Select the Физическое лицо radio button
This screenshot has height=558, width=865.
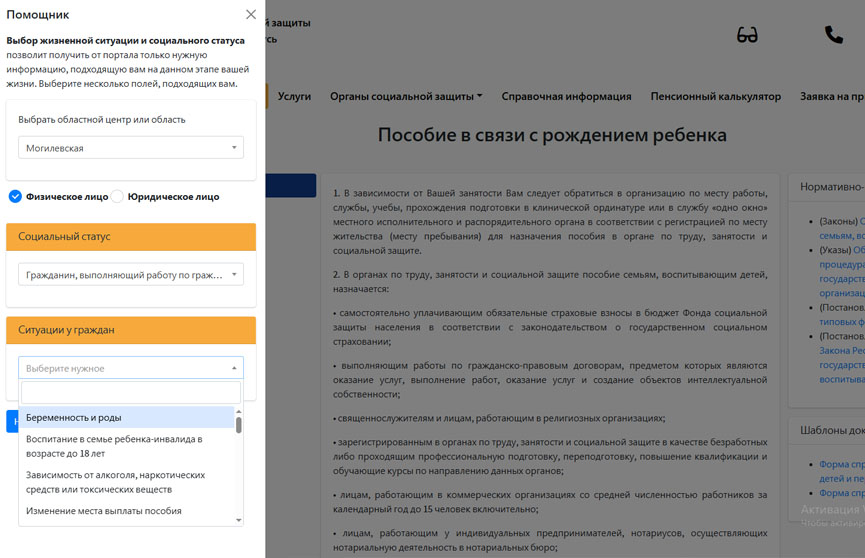[x=15, y=197]
